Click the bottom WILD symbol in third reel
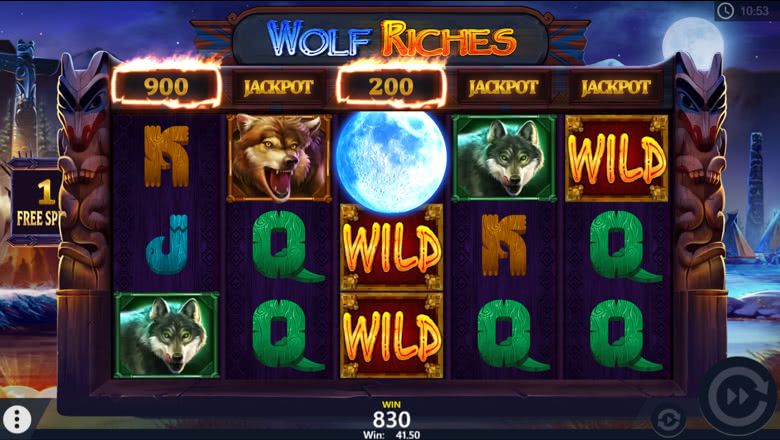This screenshot has height=440, width=780. pyautogui.click(x=391, y=336)
